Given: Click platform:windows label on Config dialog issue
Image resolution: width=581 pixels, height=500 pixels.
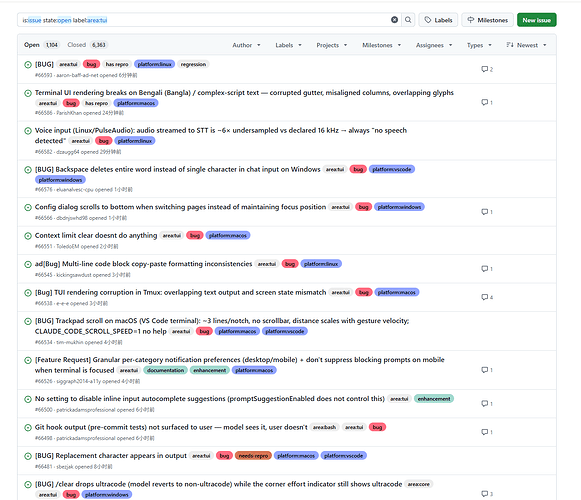Looking at the screenshot, I should pyautogui.click(x=399, y=207).
